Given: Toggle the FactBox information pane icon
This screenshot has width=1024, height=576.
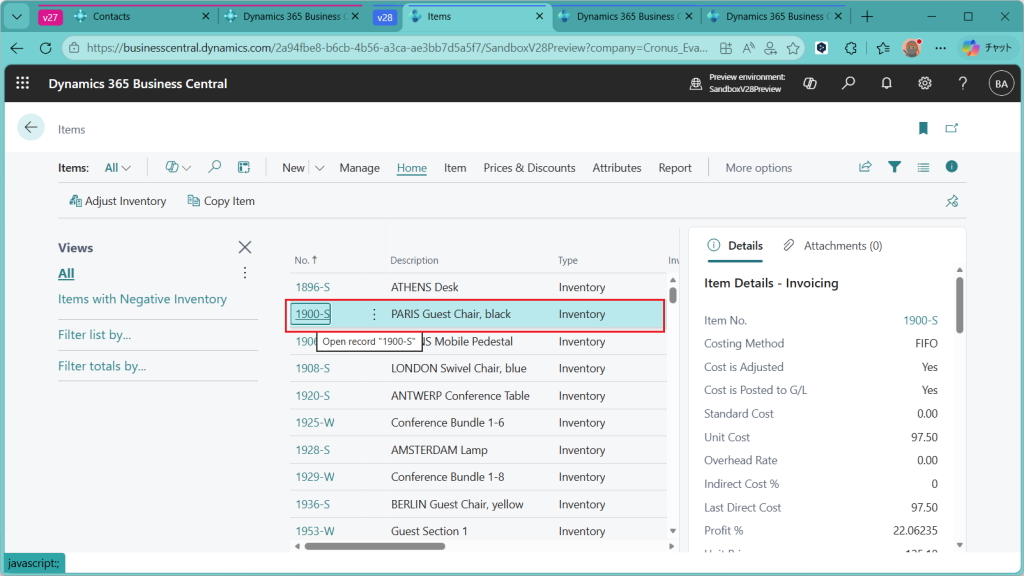Looking at the screenshot, I should [x=952, y=167].
